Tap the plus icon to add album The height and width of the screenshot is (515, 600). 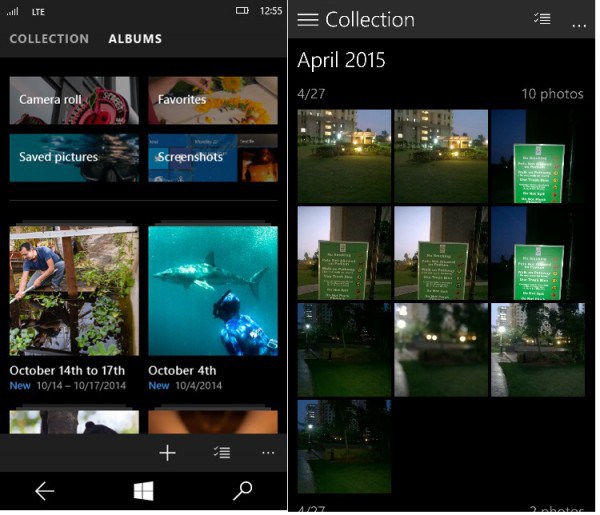(167, 453)
